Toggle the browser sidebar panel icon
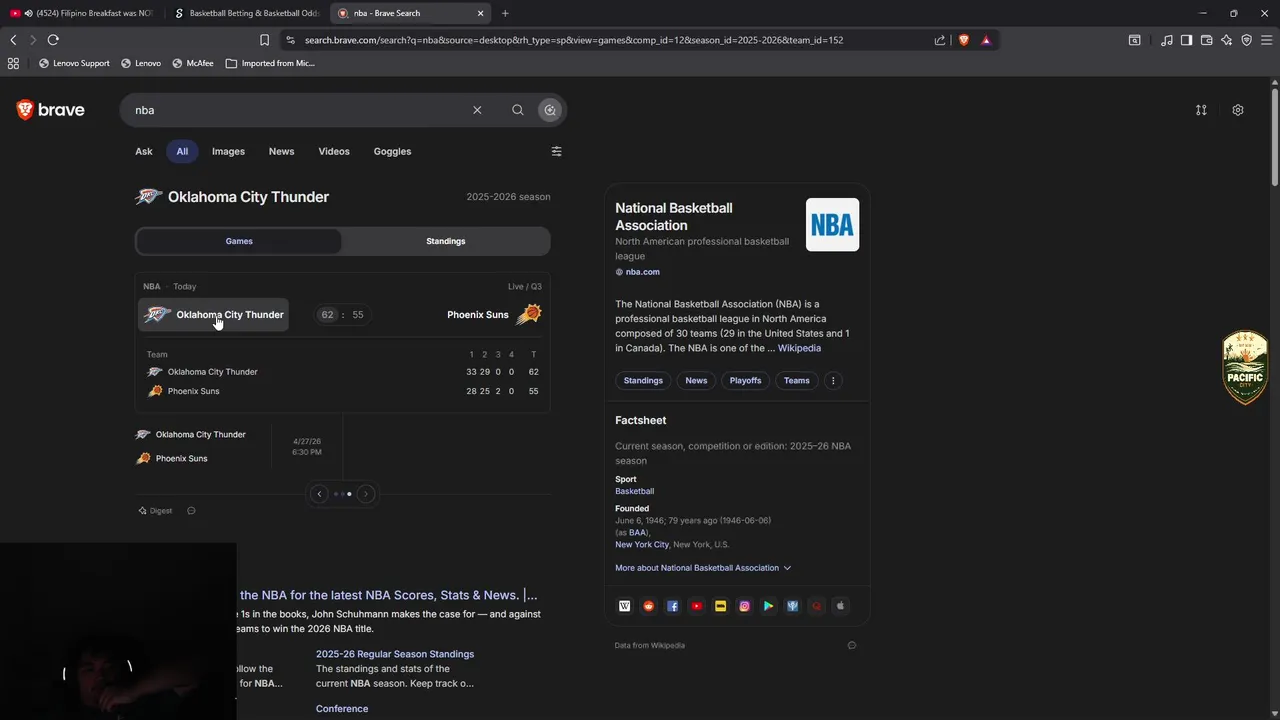This screenshot has width=1280, height=720. pos(1186,40)
